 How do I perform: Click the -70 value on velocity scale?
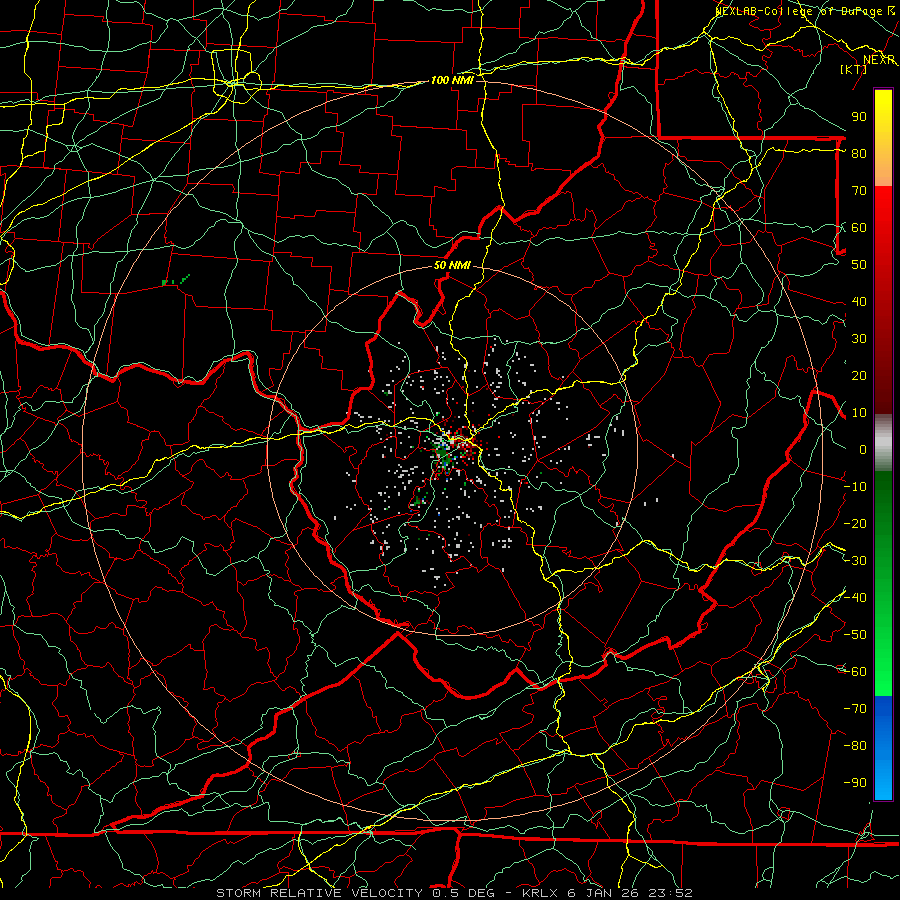[855, 709]
